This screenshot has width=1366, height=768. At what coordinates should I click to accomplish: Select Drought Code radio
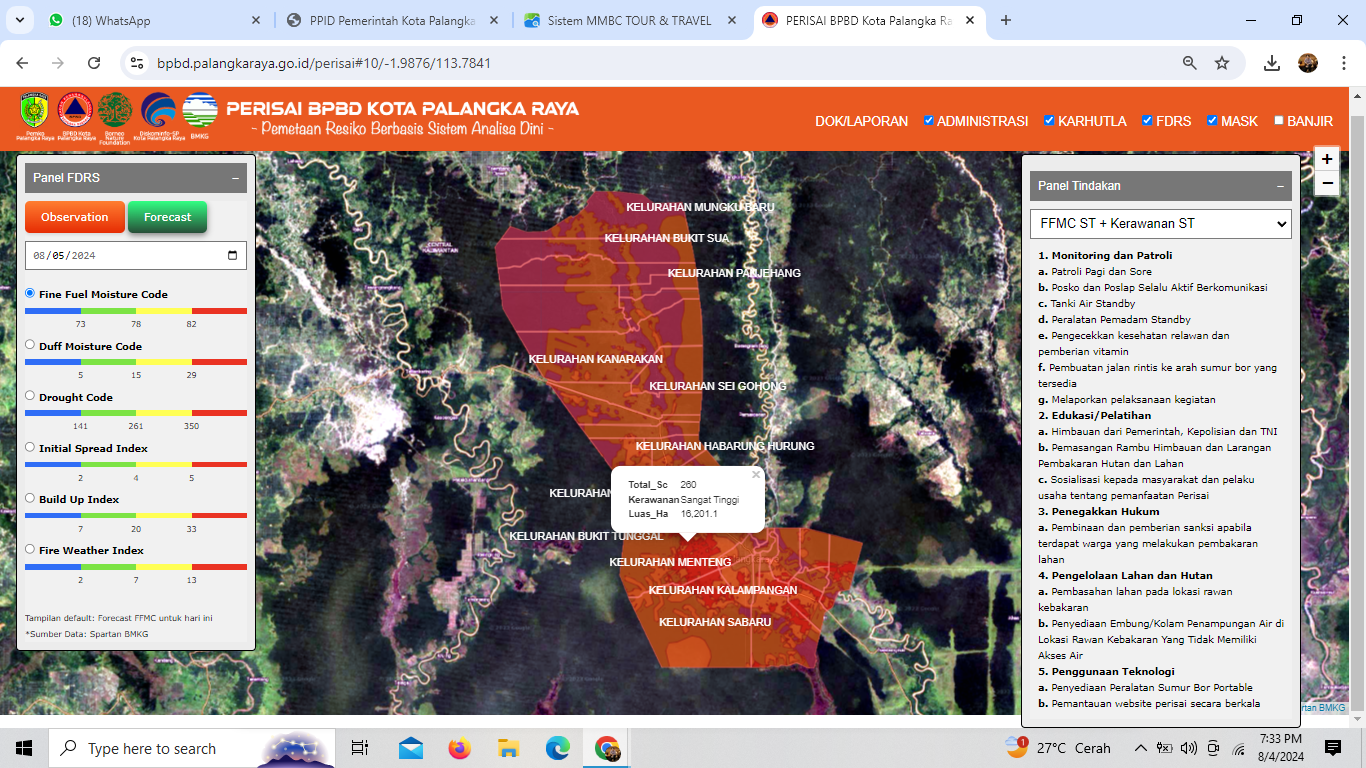coord(30,396)
